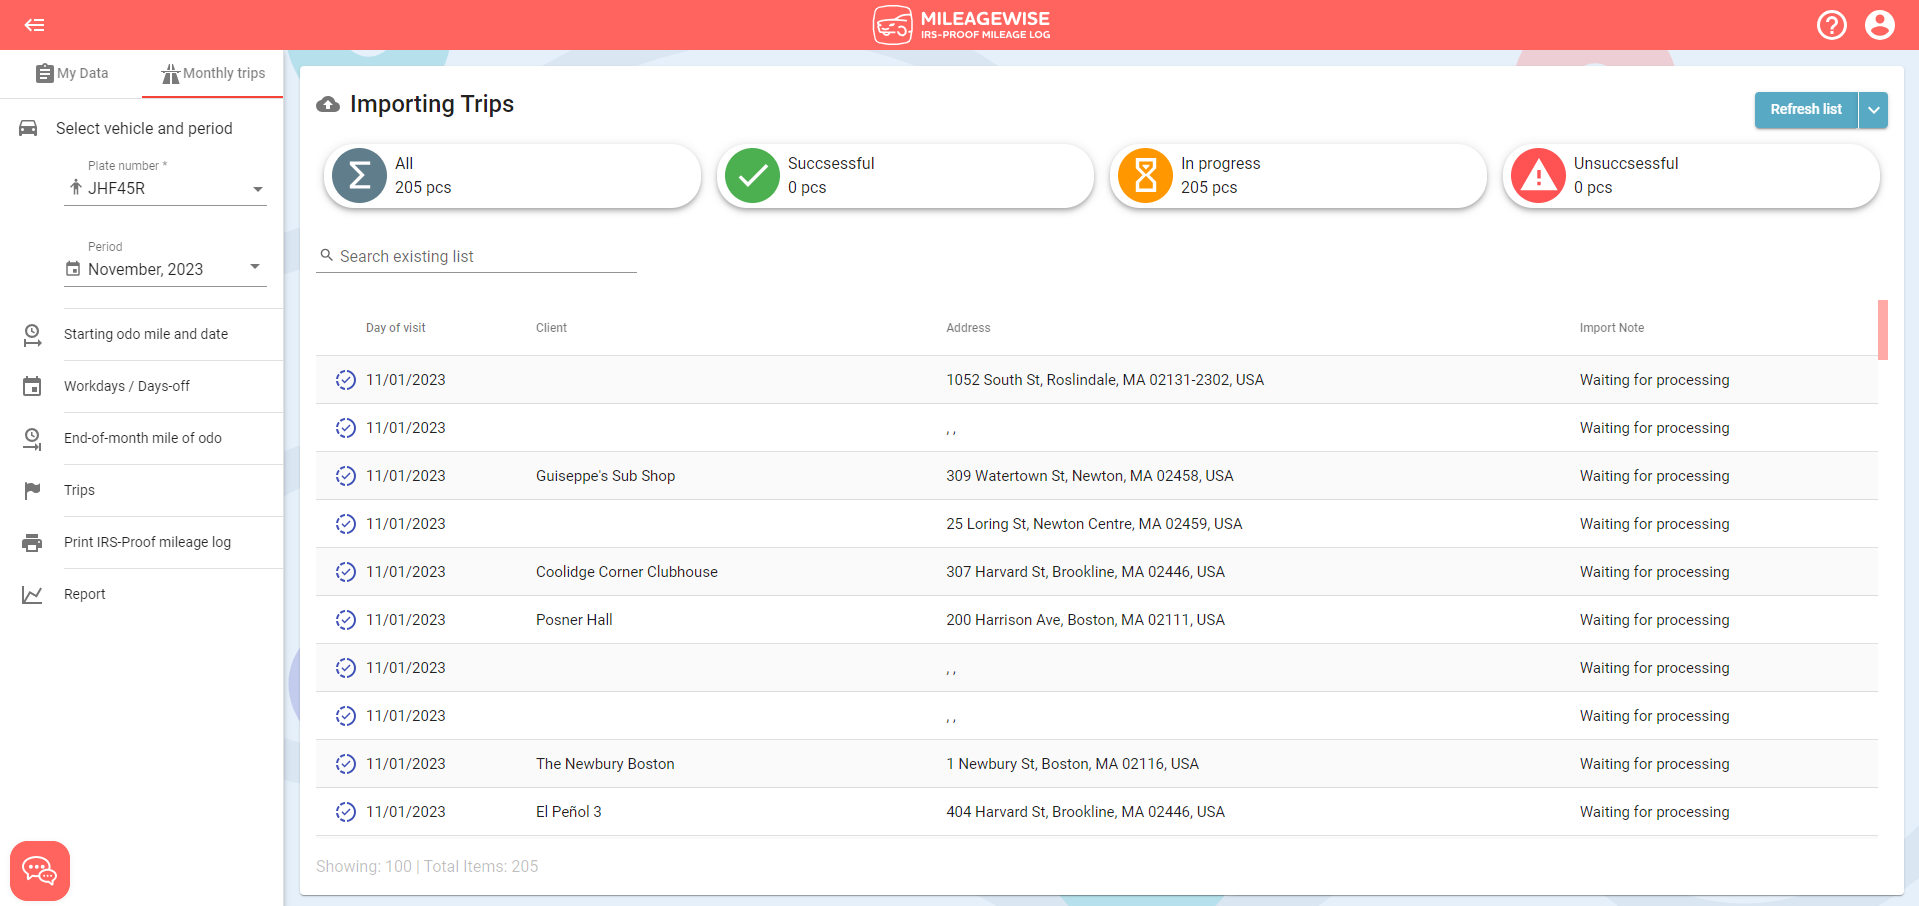The height and width of the screenshot is (906, 1919).
Task: Open the Period November 2023 dropdown
Action: click(x=255, y=267)
